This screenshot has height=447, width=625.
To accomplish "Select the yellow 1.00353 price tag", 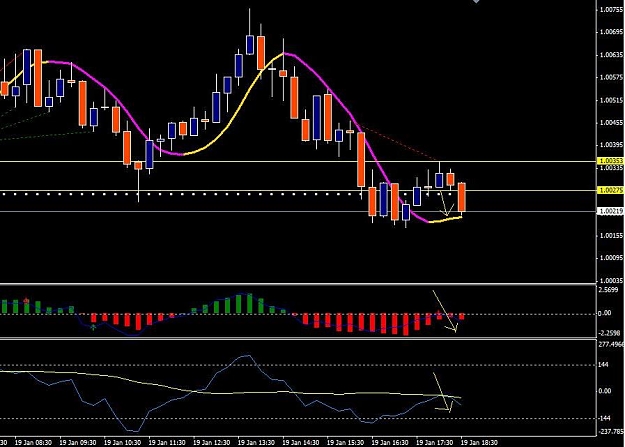I will [x=610, y=161].
